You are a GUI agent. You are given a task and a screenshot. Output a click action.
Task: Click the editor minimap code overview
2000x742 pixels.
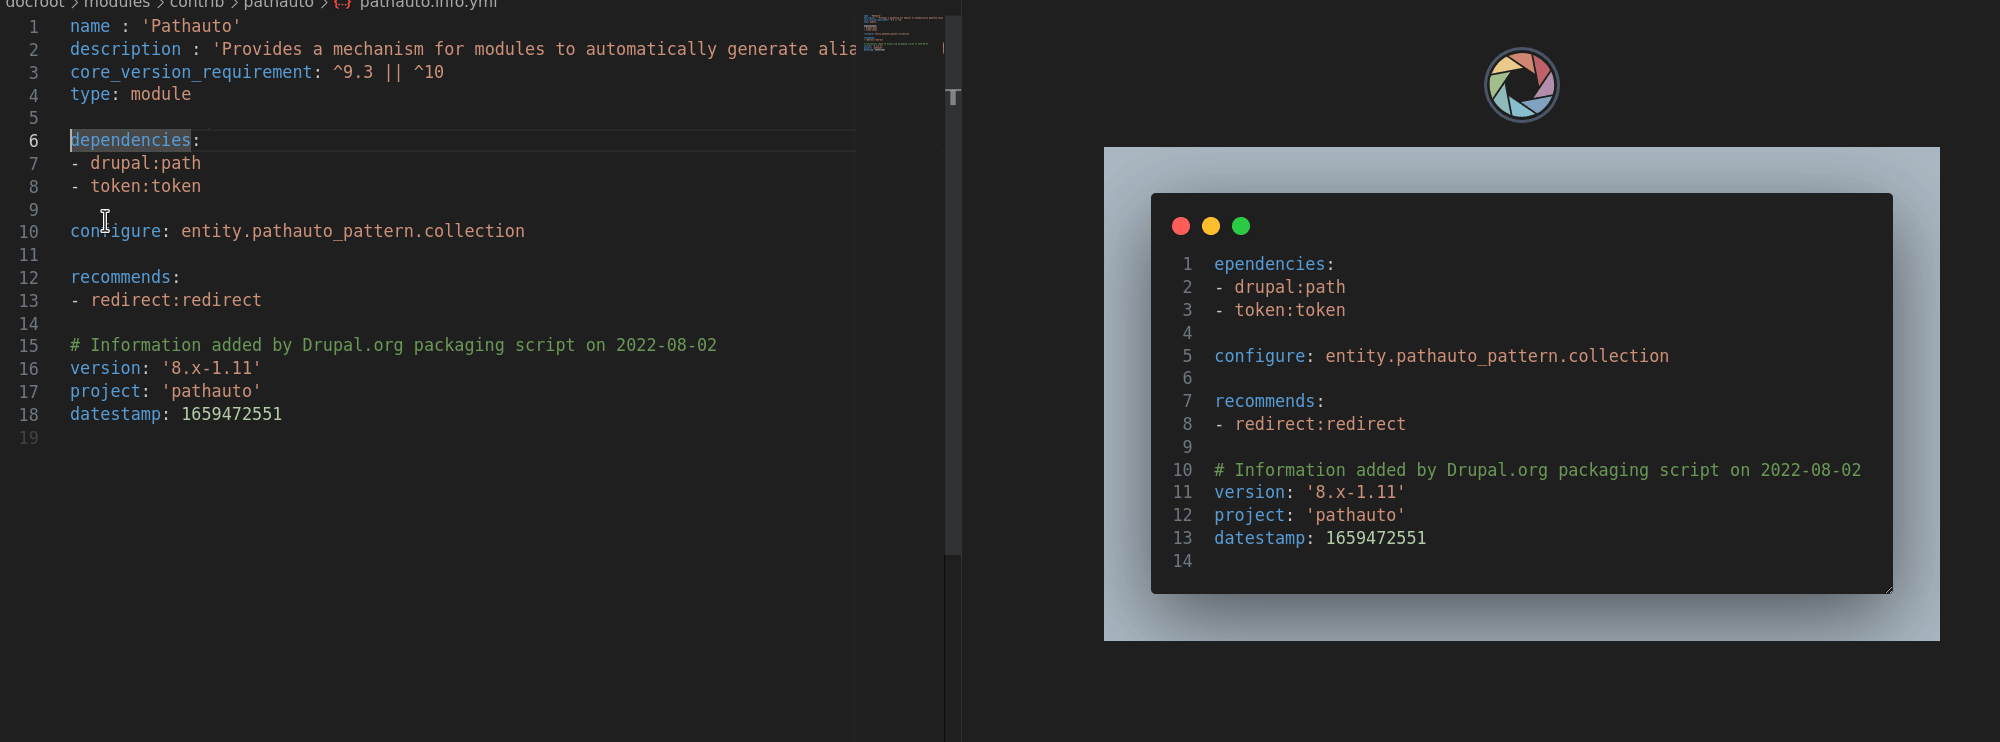click(903, 33)
